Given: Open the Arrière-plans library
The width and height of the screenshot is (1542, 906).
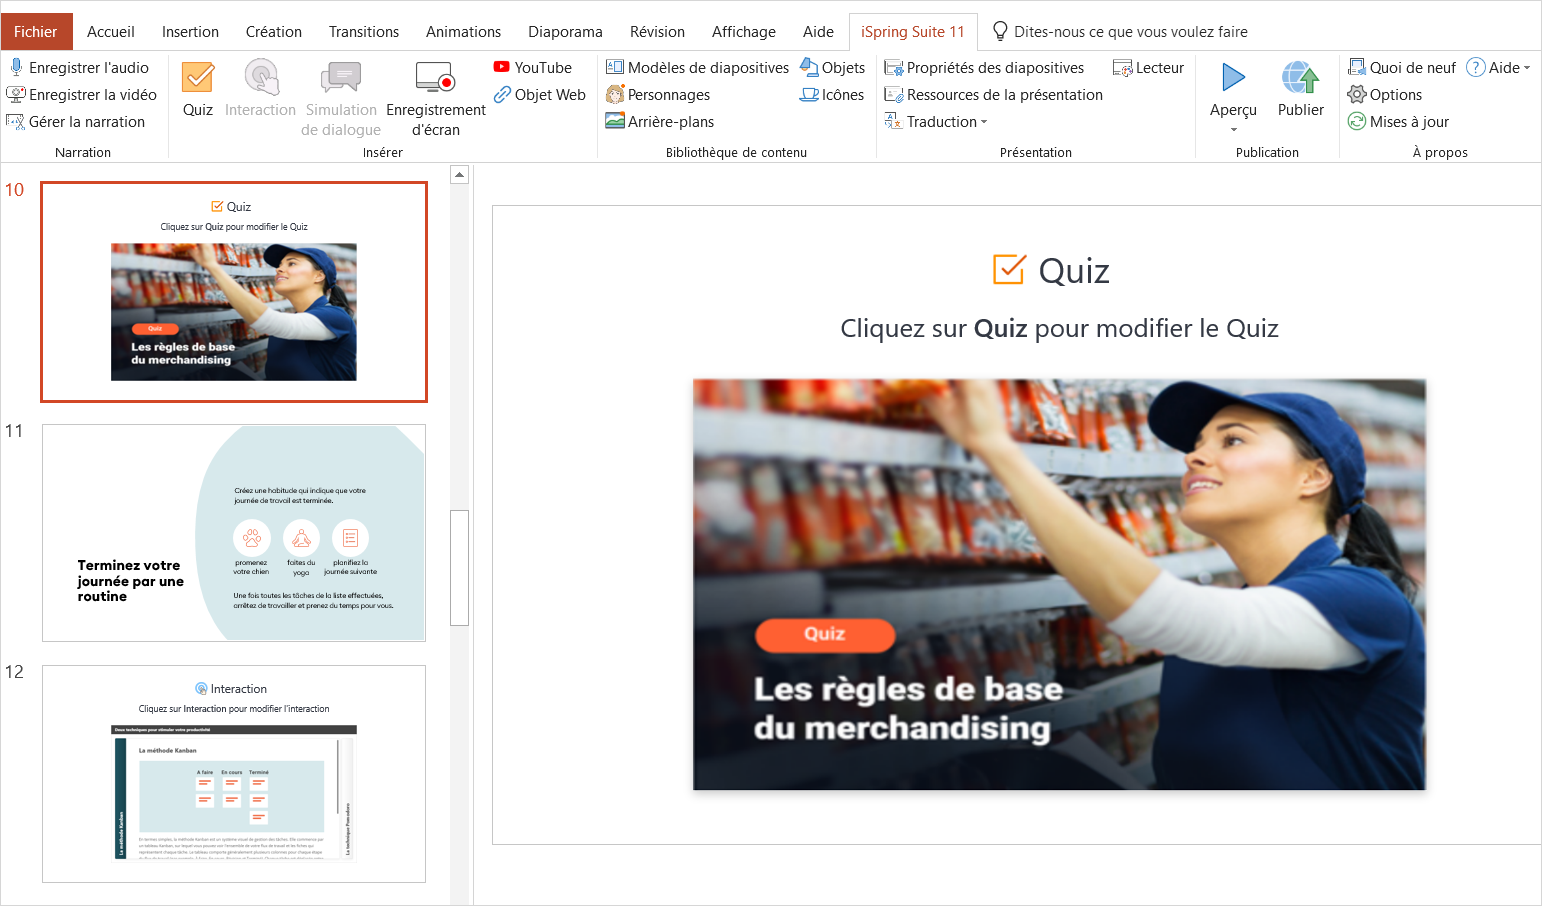Looking at the screenshot, I should pos(660,121).
